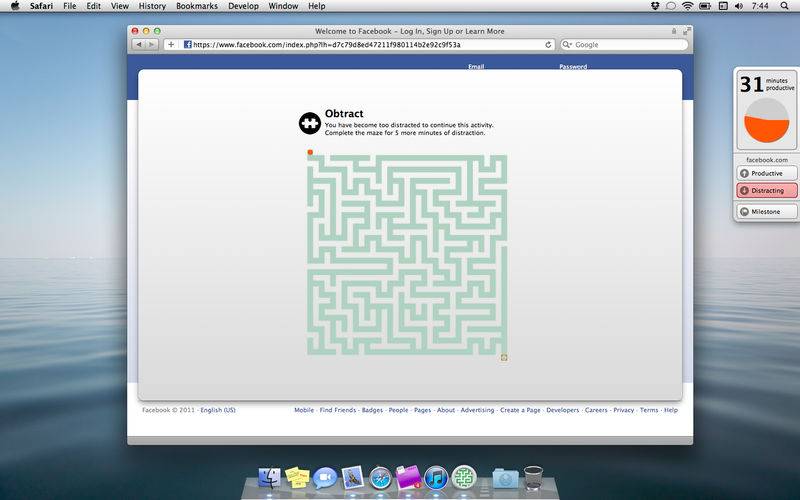
Task: Click the Facebook favicon in the address bar
Action: (x=187, y=45)
